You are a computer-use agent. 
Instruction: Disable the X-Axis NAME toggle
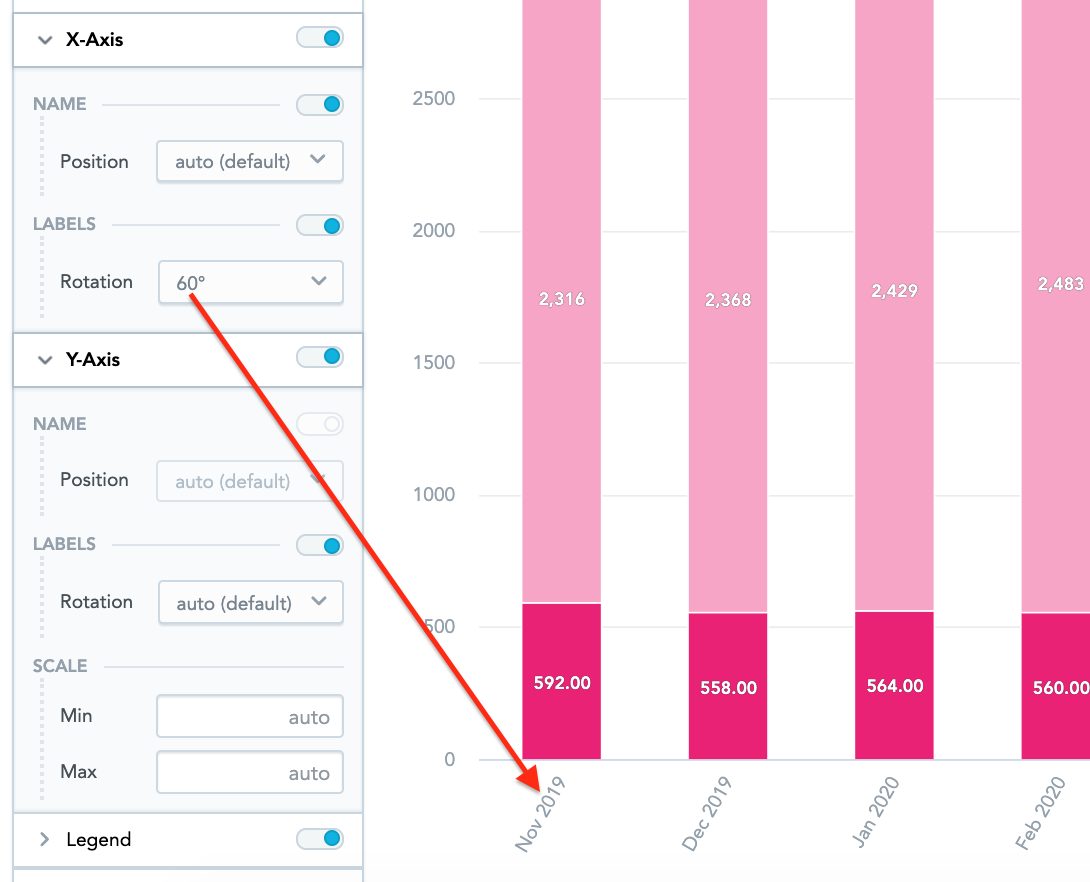[320, 104]
